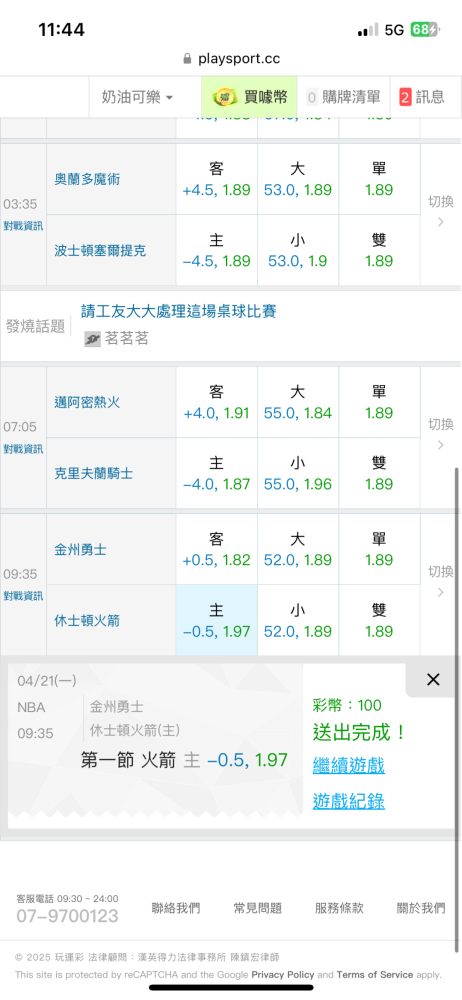462x1000 pixels.
Task: Open the 金州勇士 team link in the odds table
Action: click(80, 549)
